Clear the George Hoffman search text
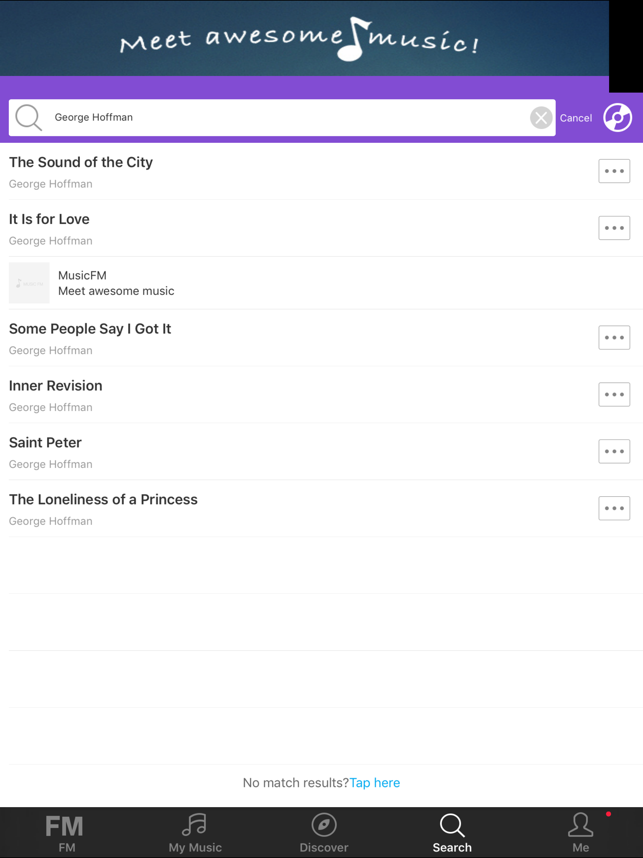Screen dimensions: 643x858 (541, 118)
